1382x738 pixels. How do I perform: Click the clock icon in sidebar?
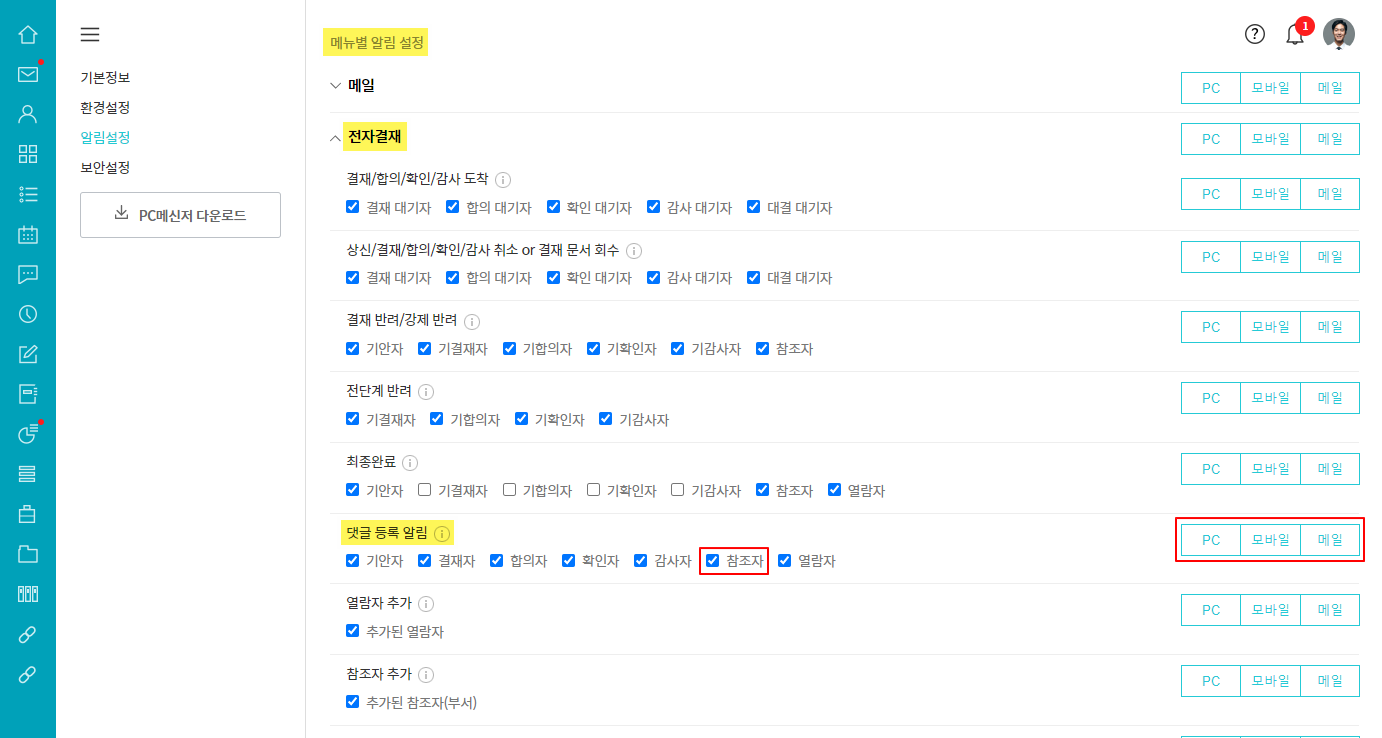pos(28,314)
